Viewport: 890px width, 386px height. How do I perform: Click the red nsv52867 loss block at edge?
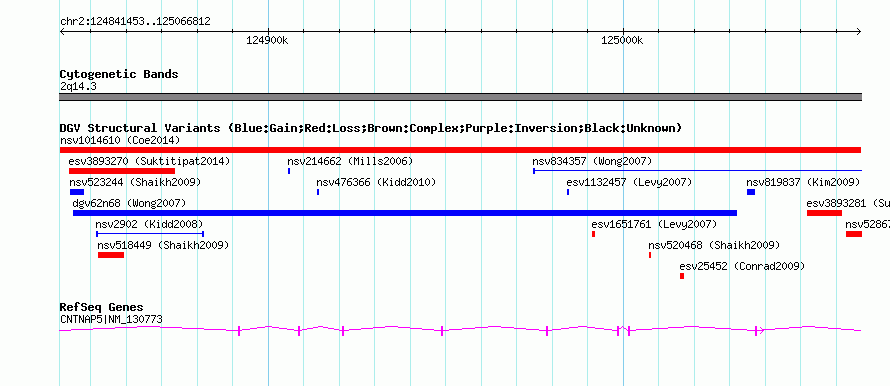point(854,234)
